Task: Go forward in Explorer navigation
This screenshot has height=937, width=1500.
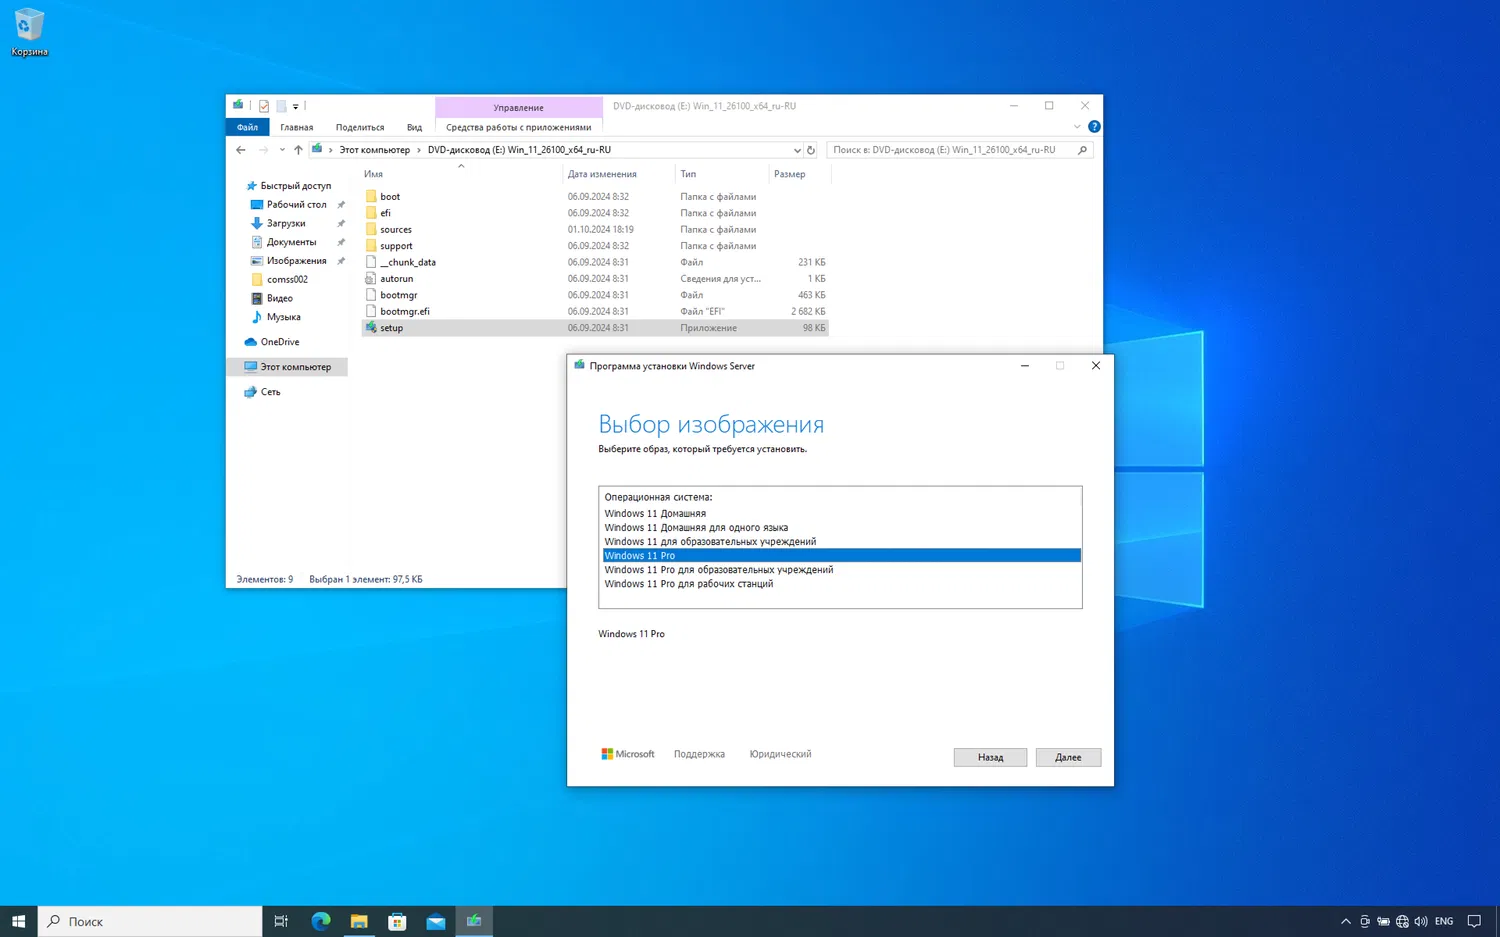Action: tap(263, 150)
